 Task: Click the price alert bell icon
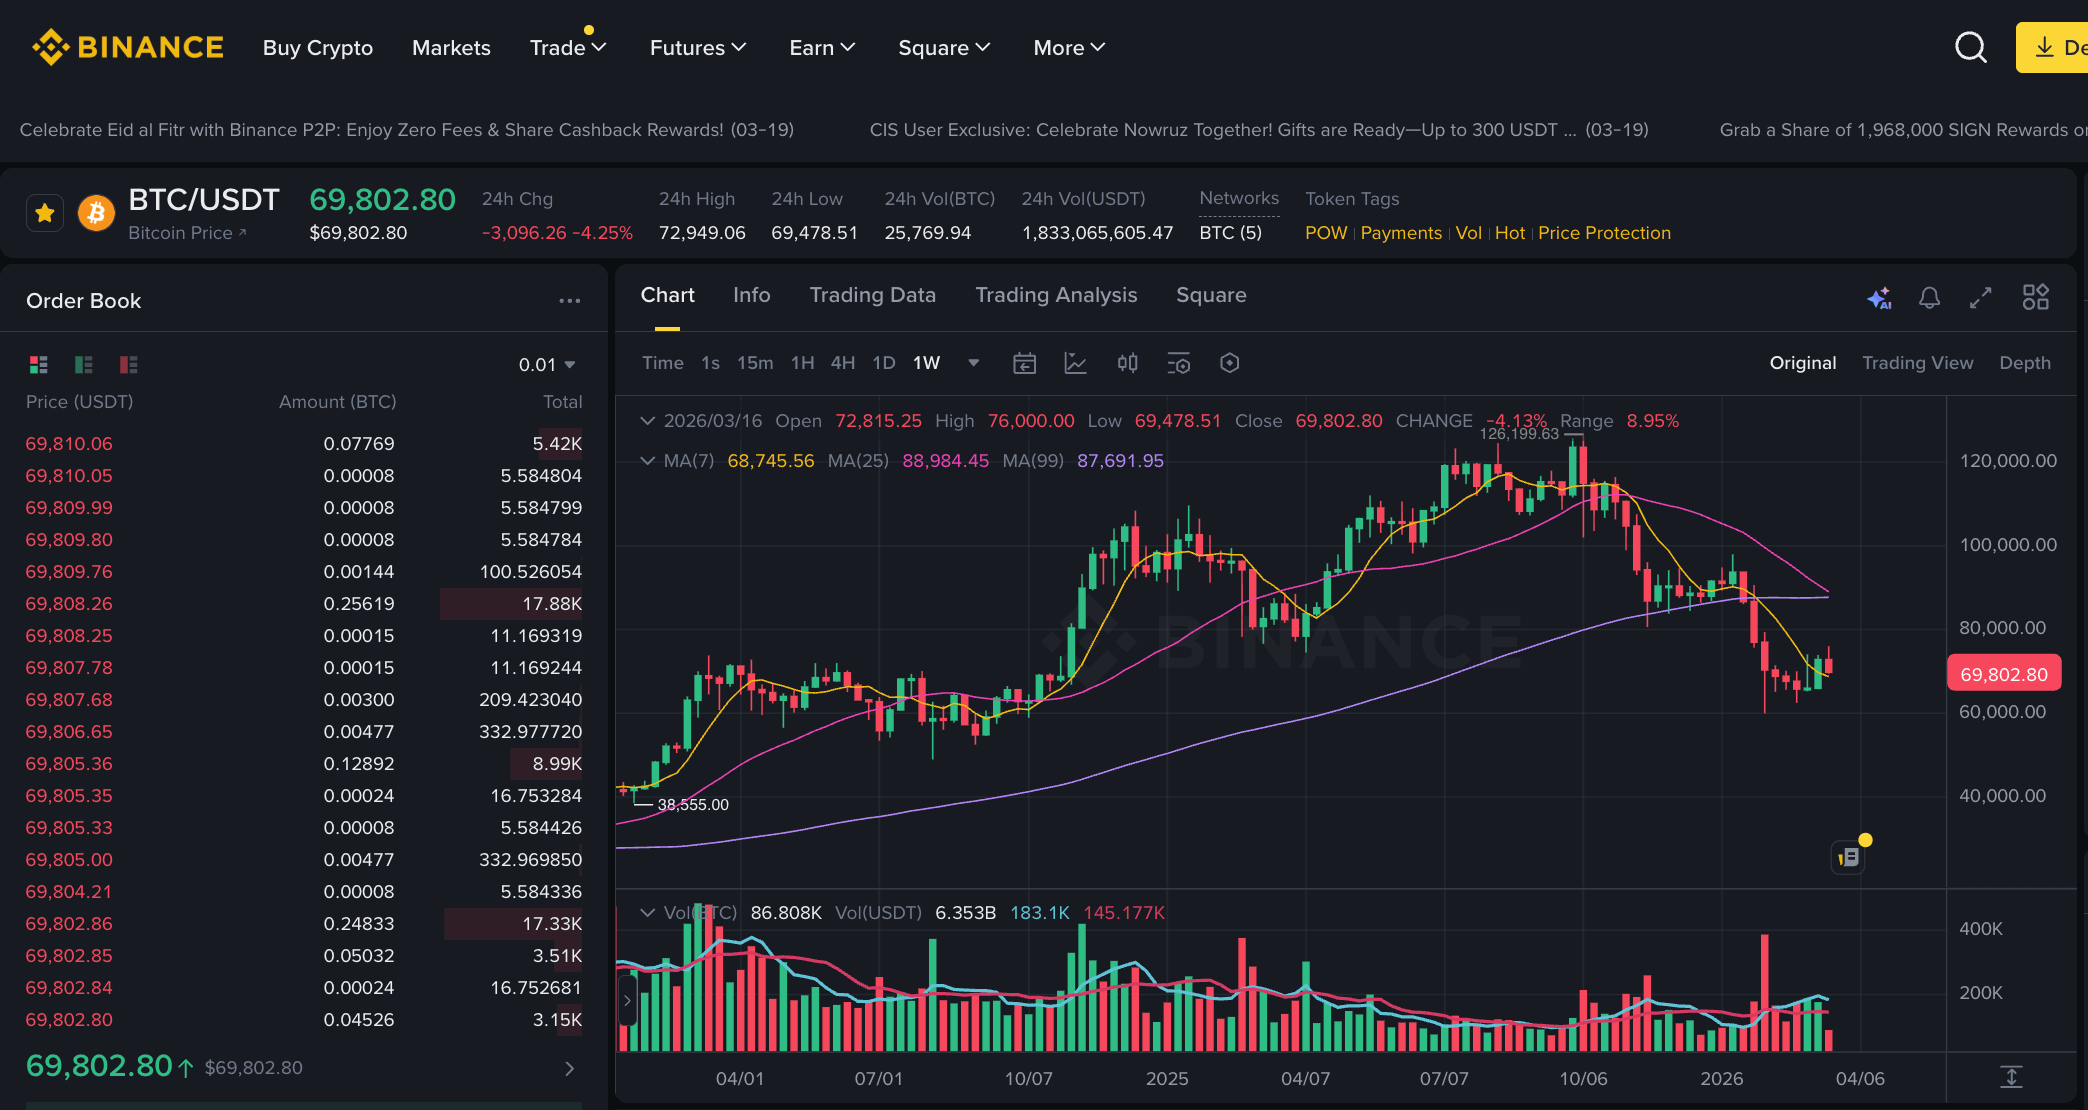(x=1929, y=298)
